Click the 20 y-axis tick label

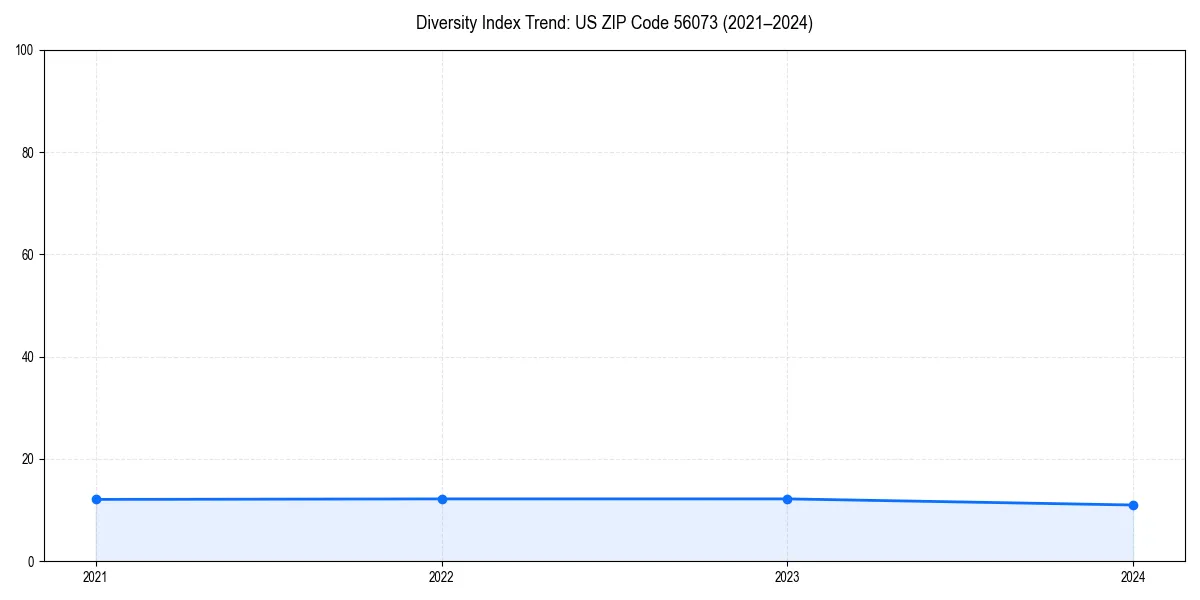coord(30,459)
